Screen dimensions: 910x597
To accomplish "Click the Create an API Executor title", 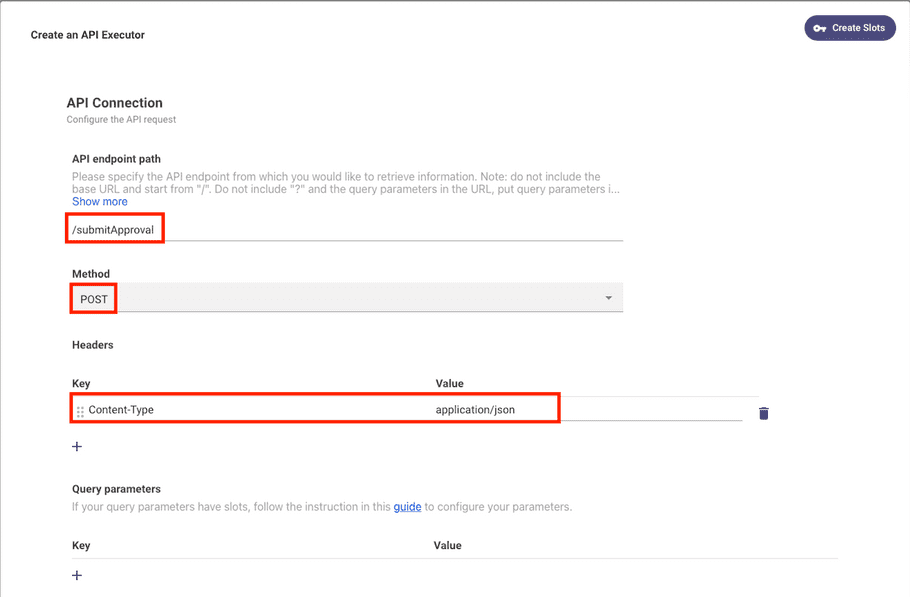I will pos(88,35).
